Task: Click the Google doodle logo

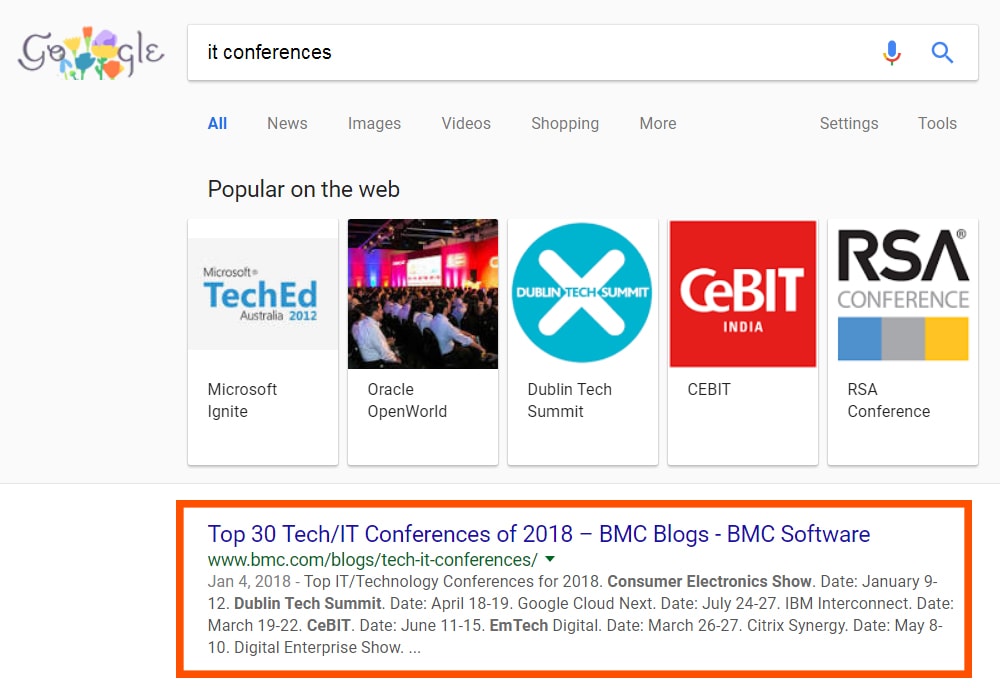Action: click(x=90, y=53)
